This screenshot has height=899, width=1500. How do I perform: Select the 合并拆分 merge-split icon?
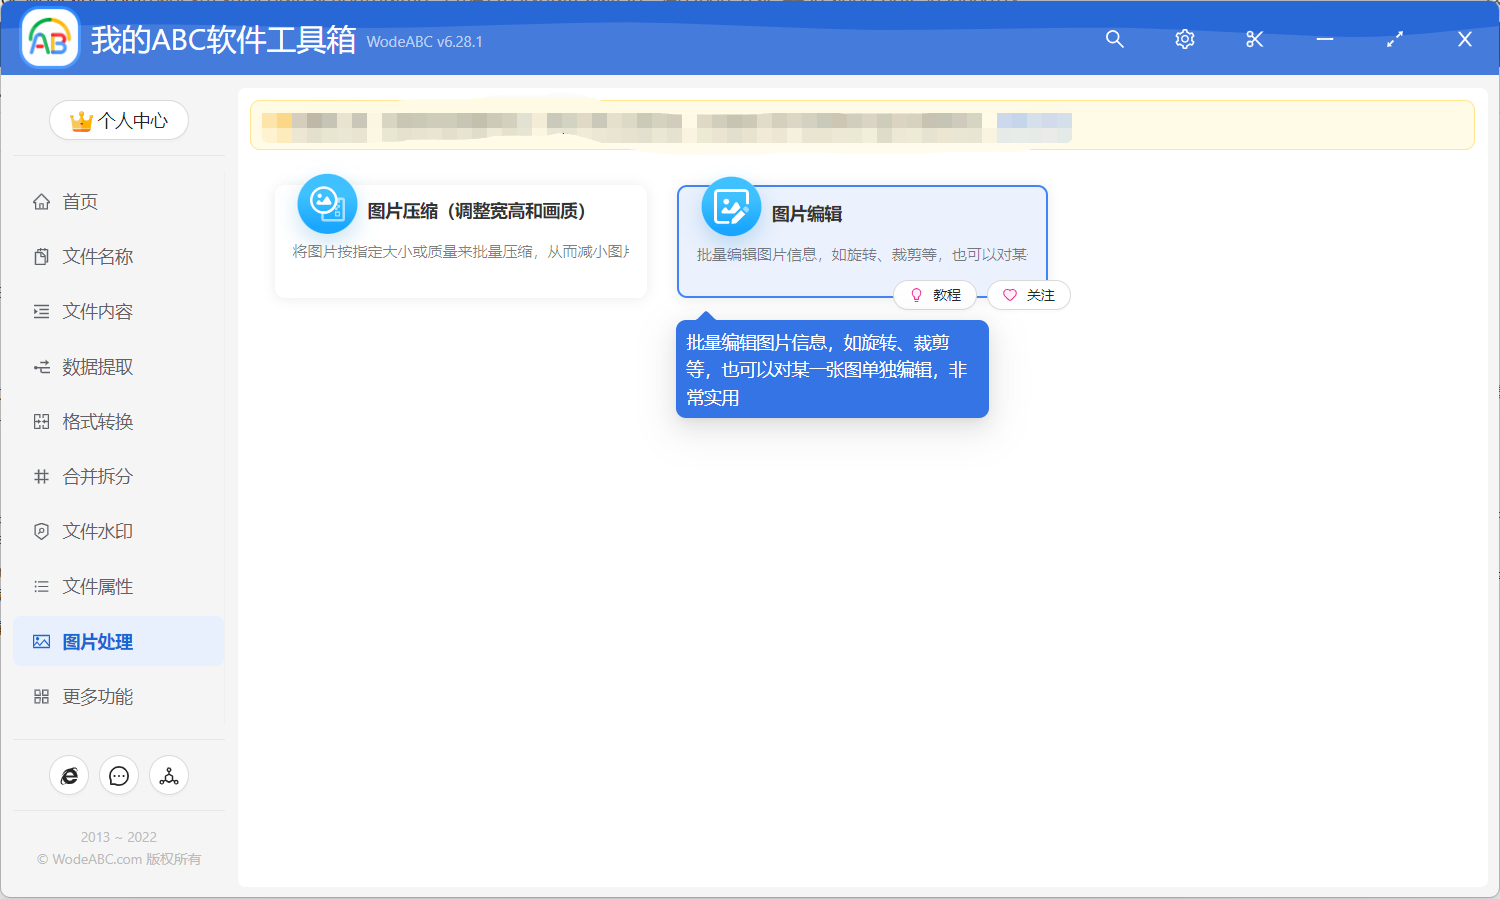coord(40,476)
